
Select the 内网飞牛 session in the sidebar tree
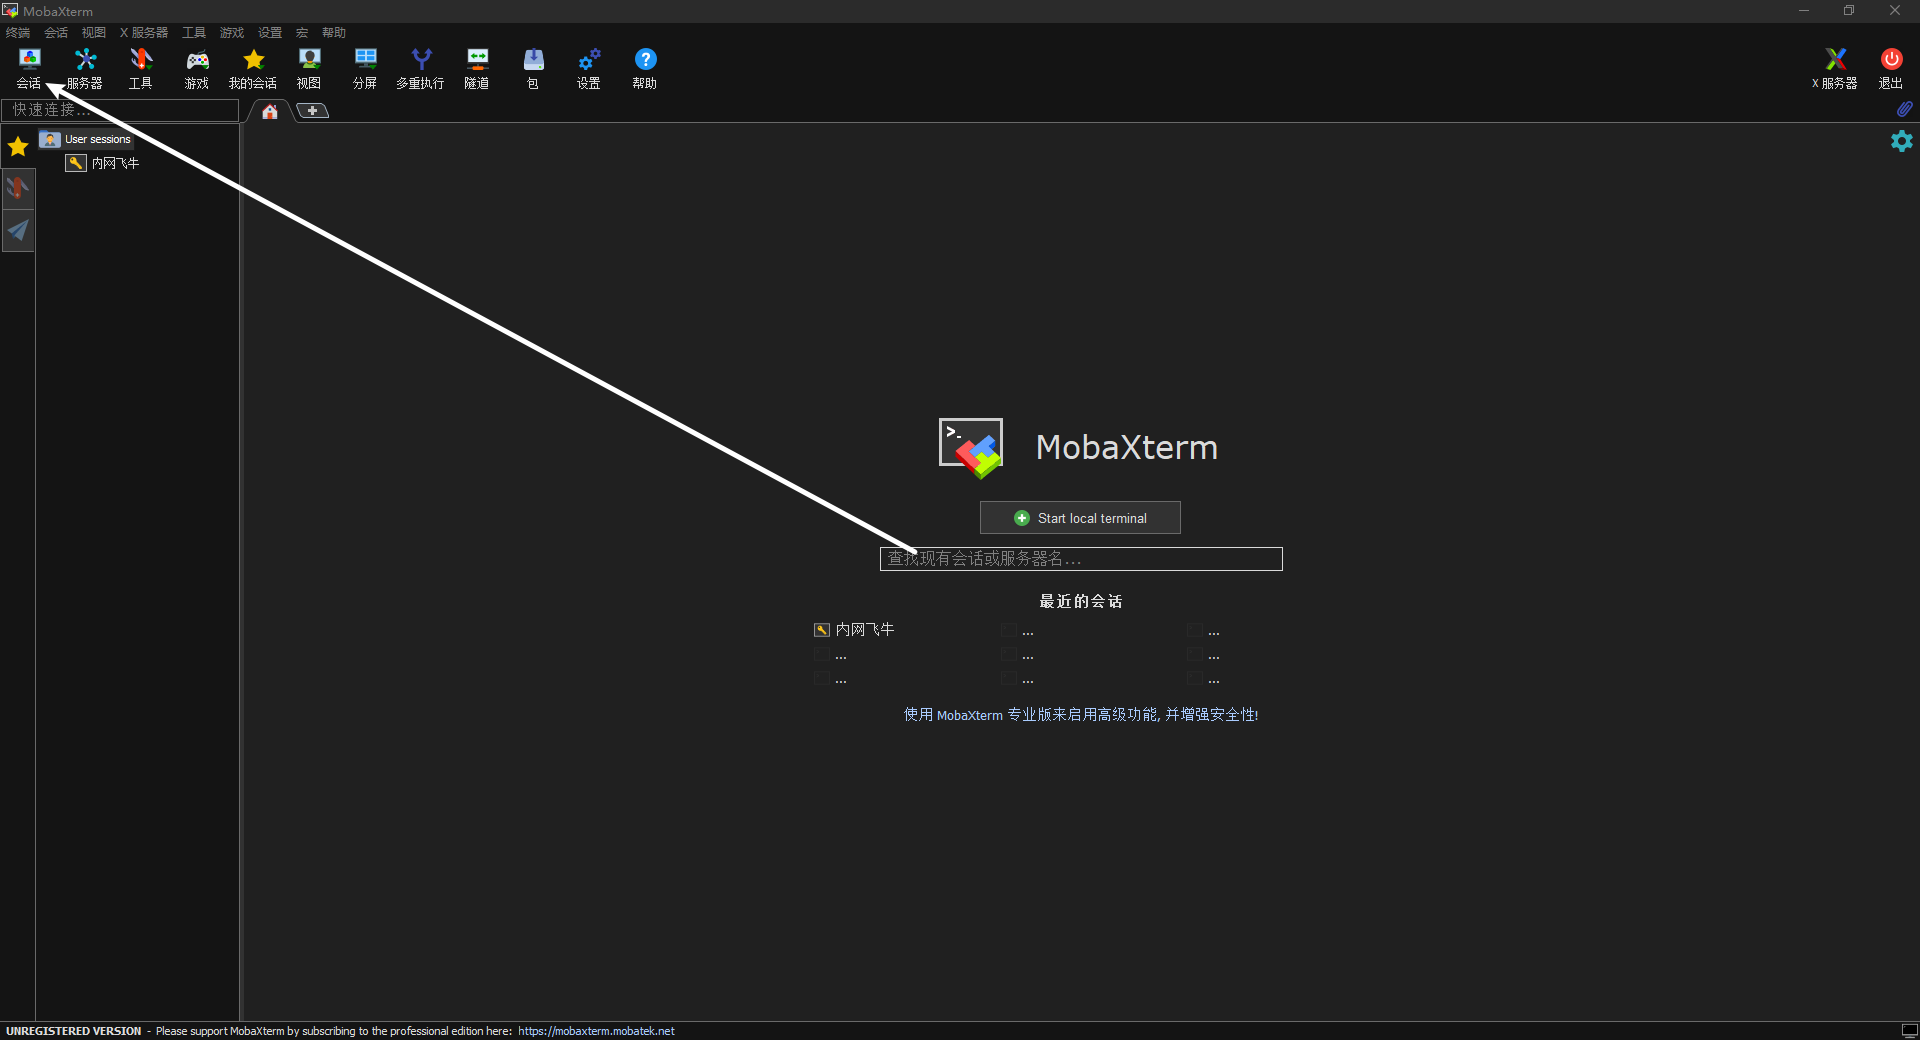click(103, 163)
